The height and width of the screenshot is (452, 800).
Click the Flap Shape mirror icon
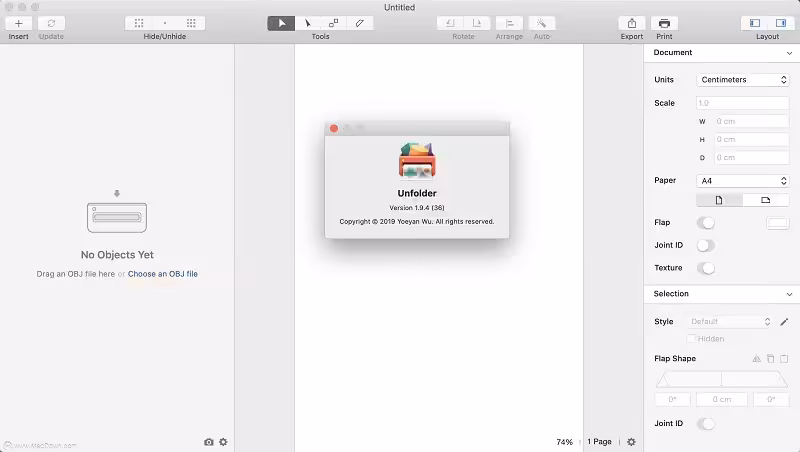click(757, 359)
